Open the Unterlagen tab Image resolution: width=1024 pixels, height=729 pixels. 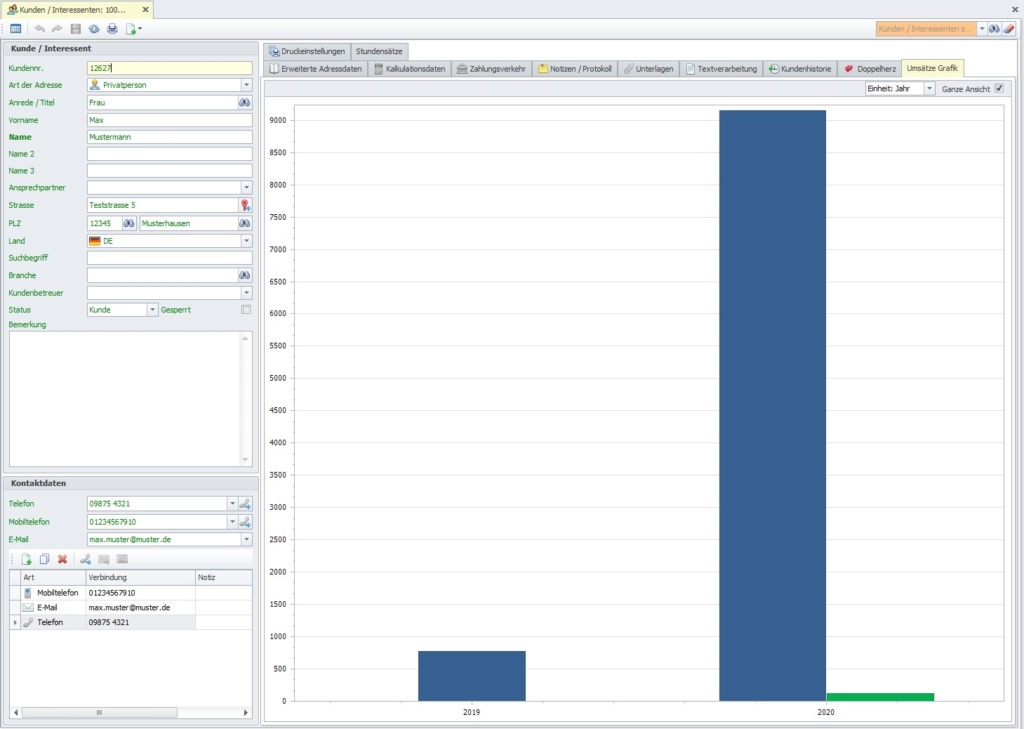pos(648,69)
